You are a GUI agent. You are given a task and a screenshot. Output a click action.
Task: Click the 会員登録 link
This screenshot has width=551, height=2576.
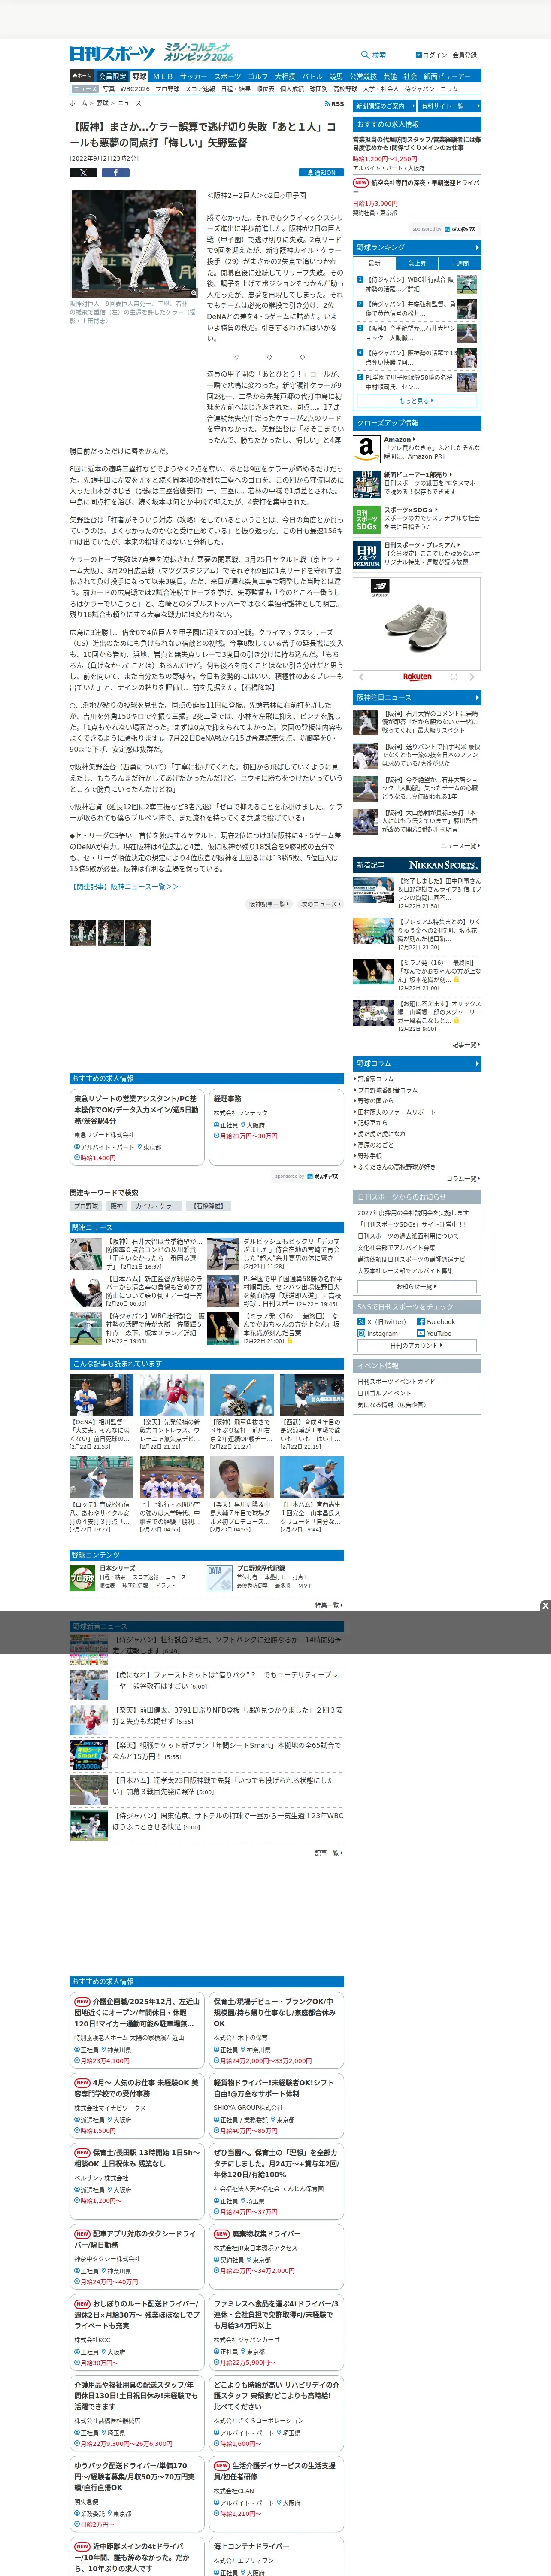465,55
